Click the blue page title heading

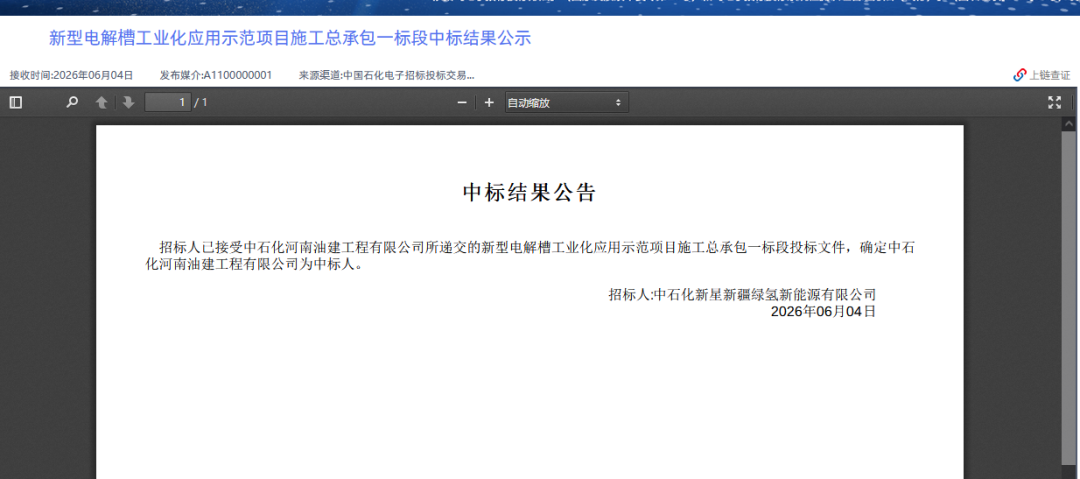tap(290, 39)
